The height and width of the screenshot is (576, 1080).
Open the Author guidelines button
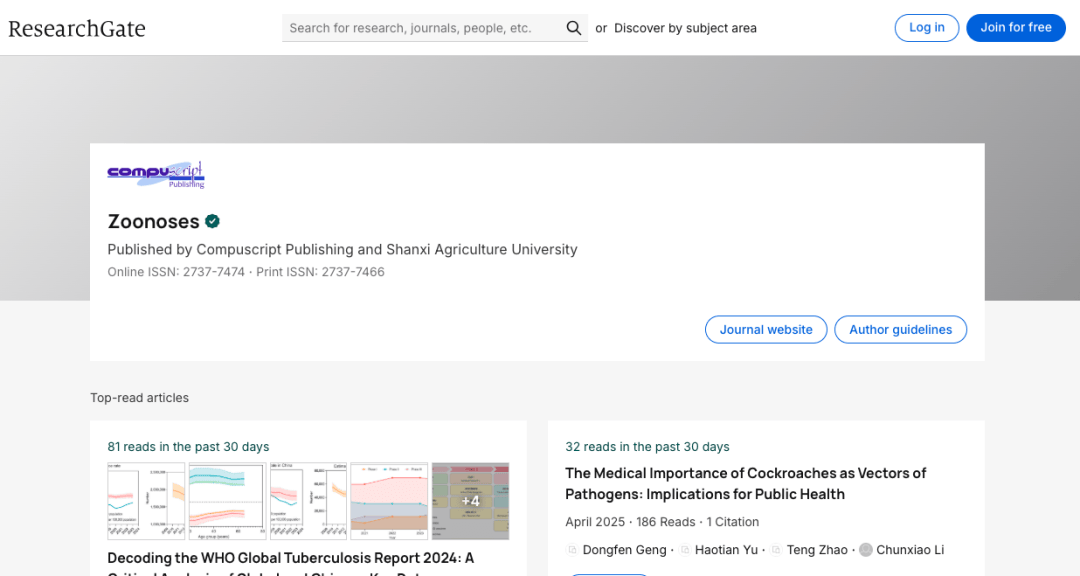pyautogui.click(x=900, y=330)
